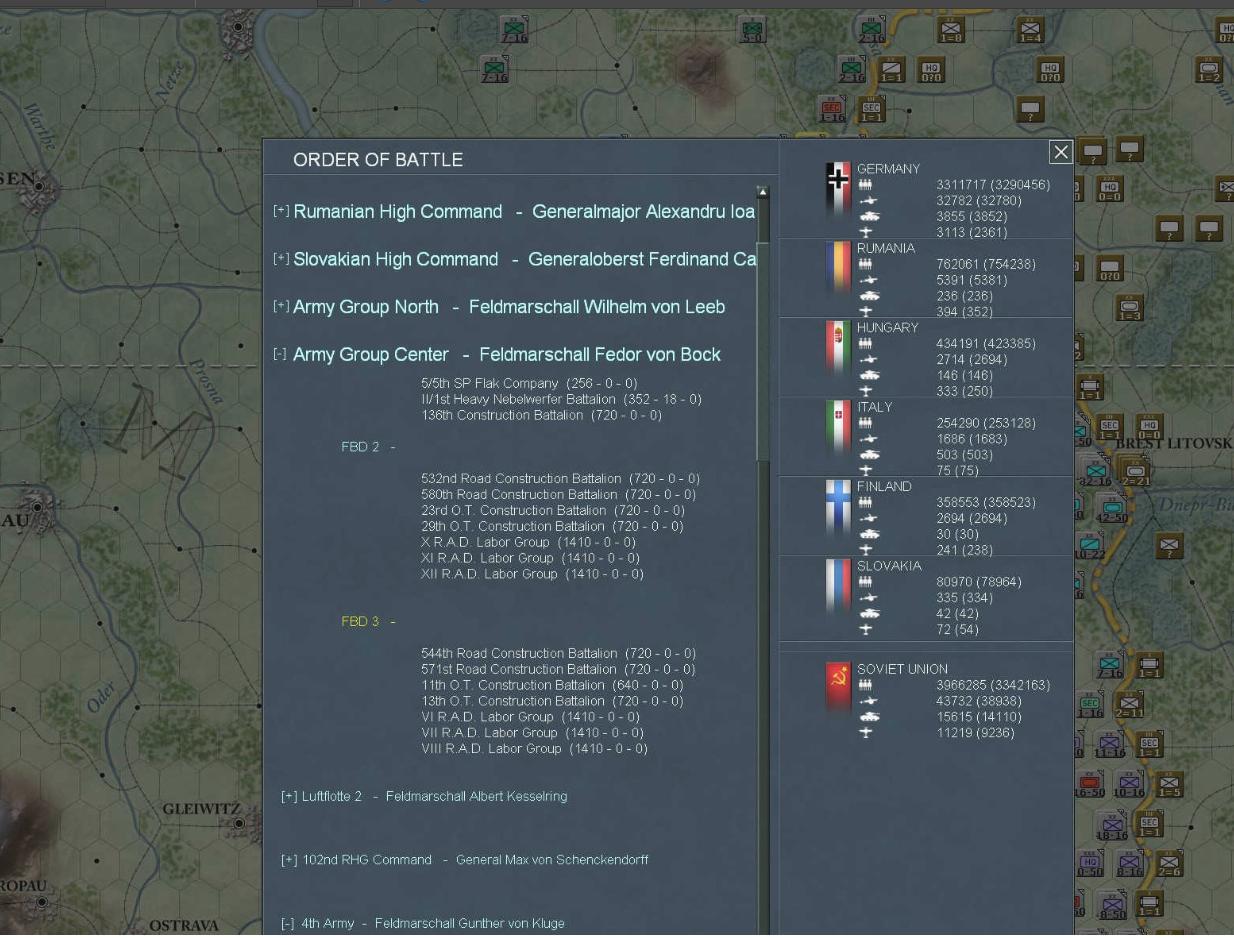Close the Order of Battle window
Image resolution: width=1234 pixels, height=938 pixels.
pyautogui.click(x=1061, y=152)
